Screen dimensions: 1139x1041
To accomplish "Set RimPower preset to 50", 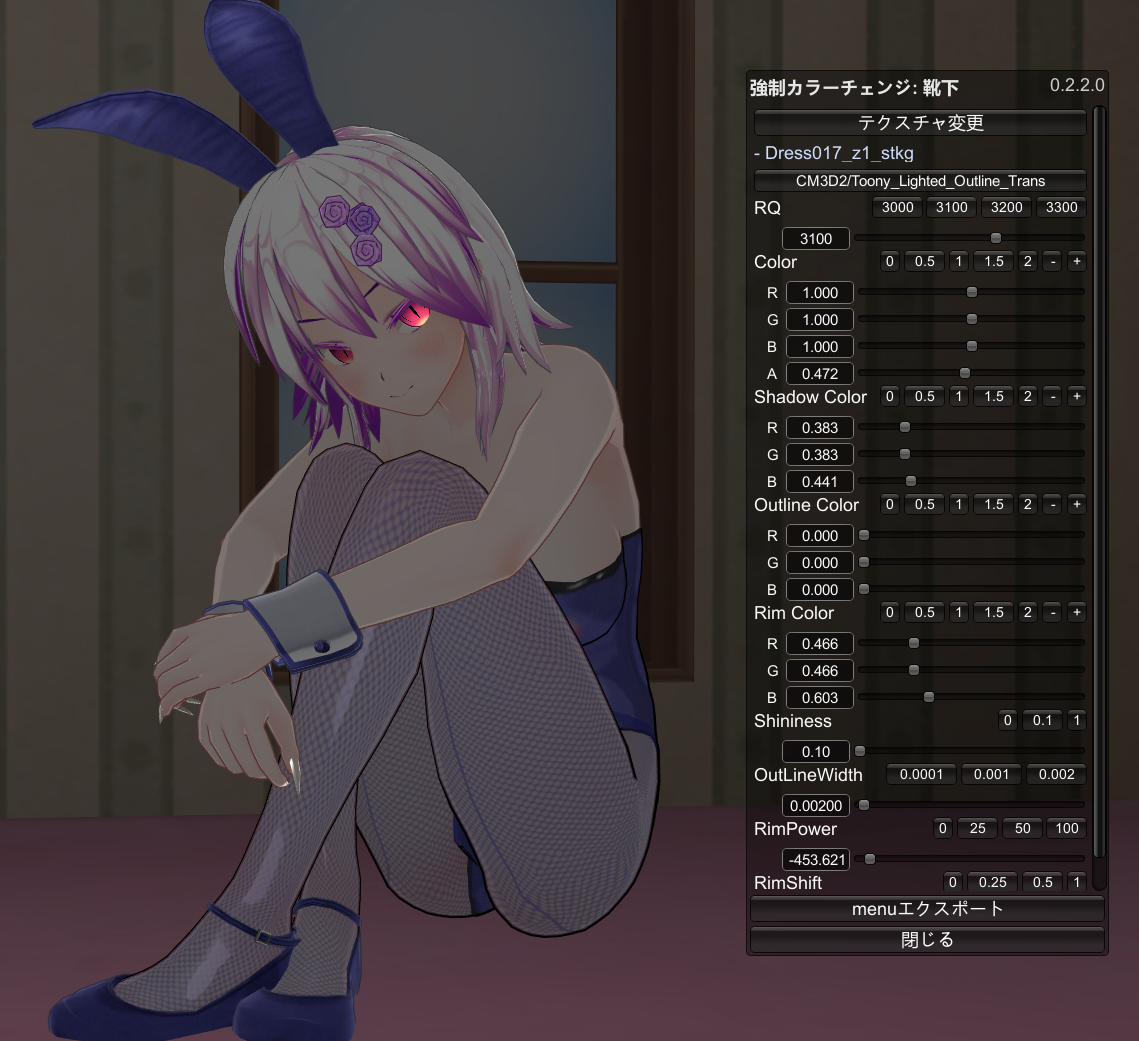I will click(1021, 828).
